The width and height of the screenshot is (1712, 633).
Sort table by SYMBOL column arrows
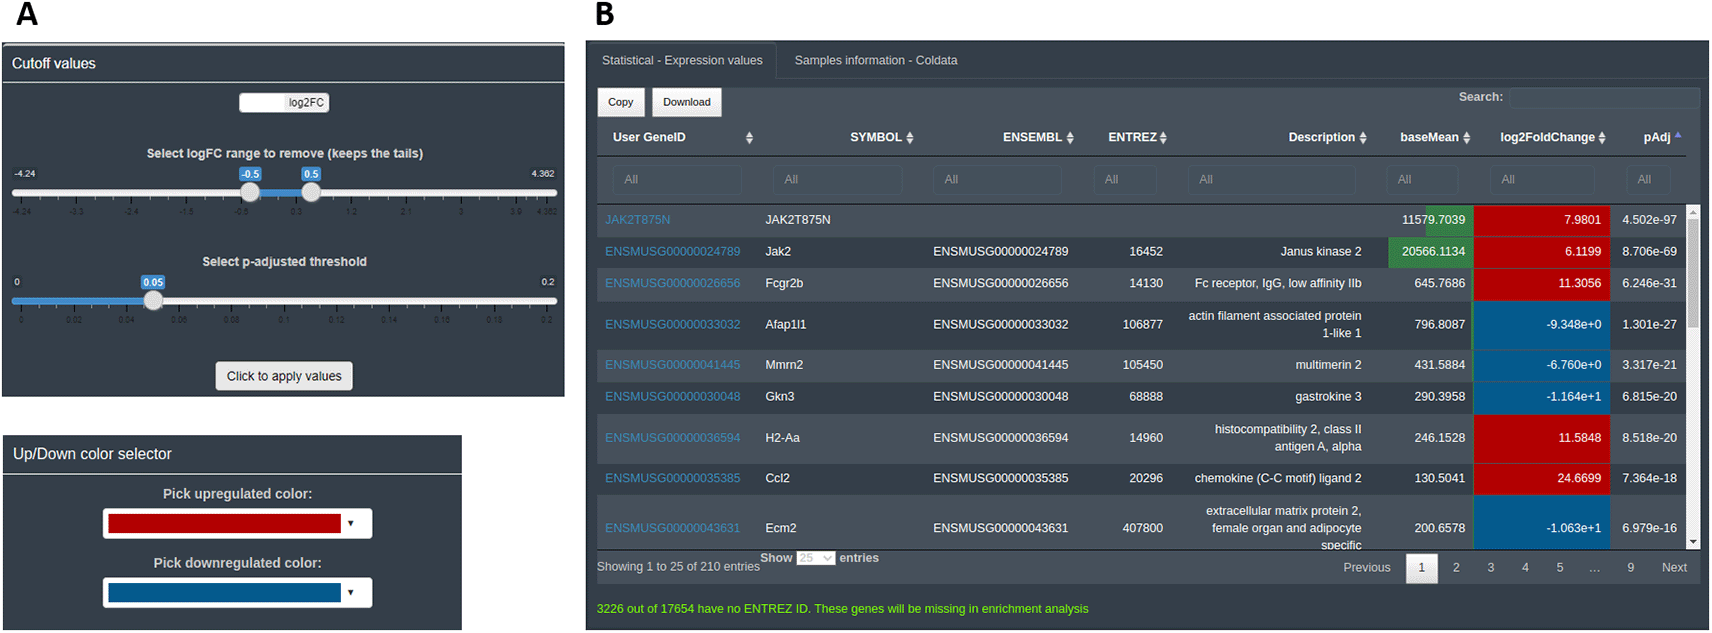(909, 138)
